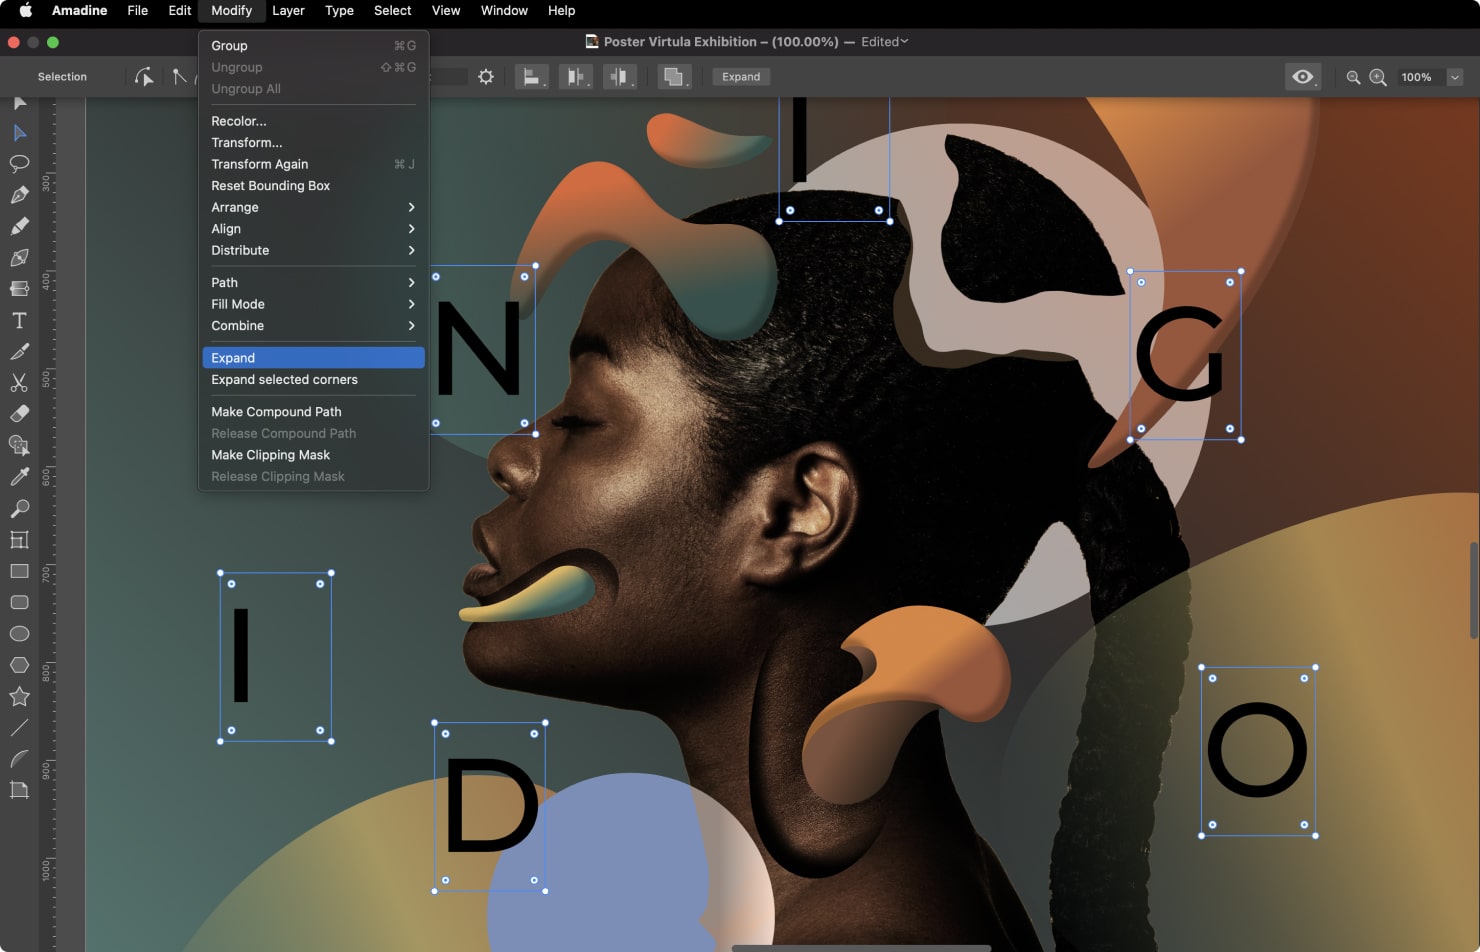1480x952 pixels.
Task: Expand the Align submenu
Action: tap(313, 229)
